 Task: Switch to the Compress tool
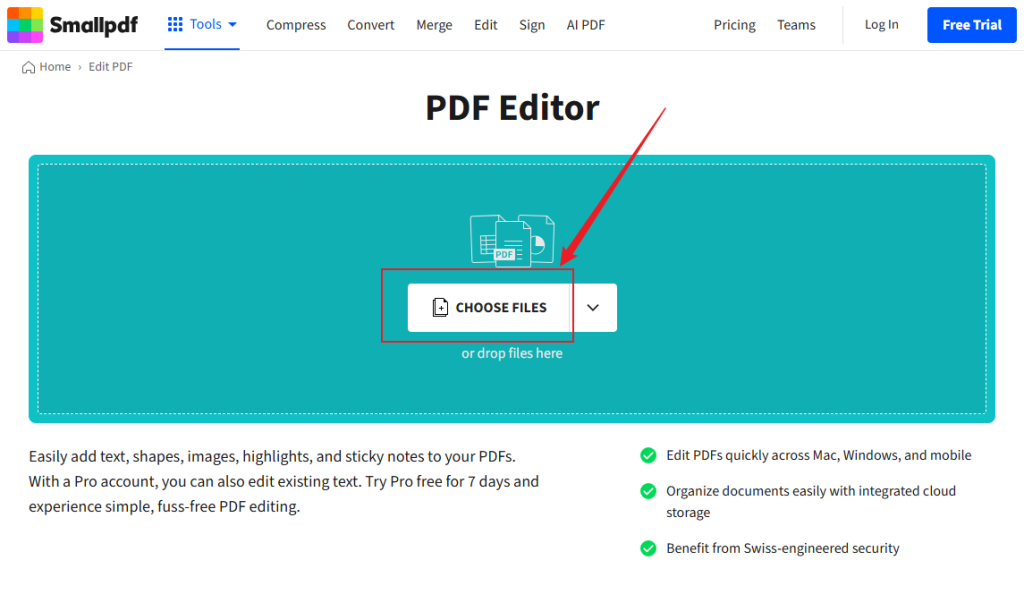[x=296, y=24]
